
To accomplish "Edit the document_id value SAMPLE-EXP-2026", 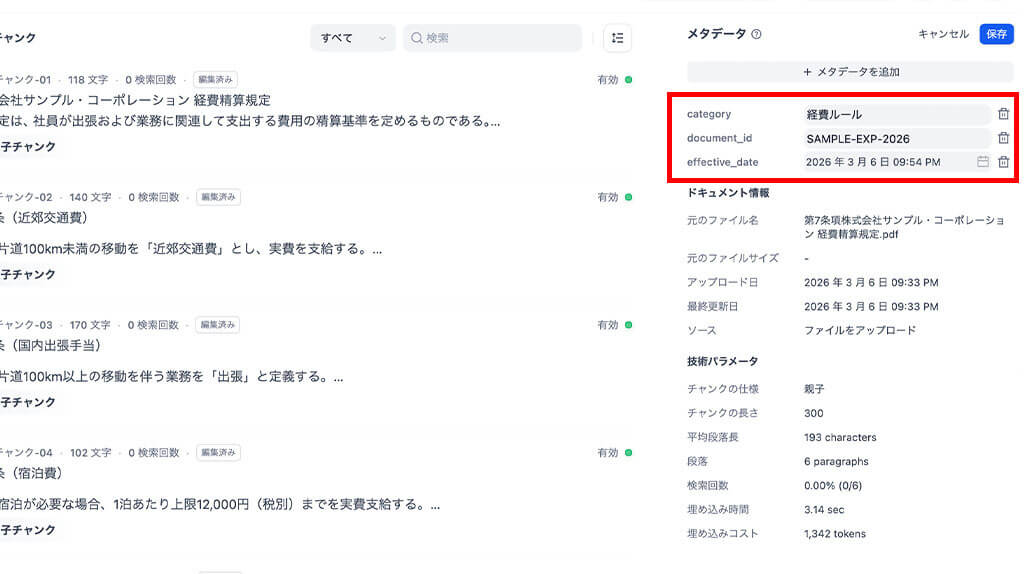I will 896,138.
